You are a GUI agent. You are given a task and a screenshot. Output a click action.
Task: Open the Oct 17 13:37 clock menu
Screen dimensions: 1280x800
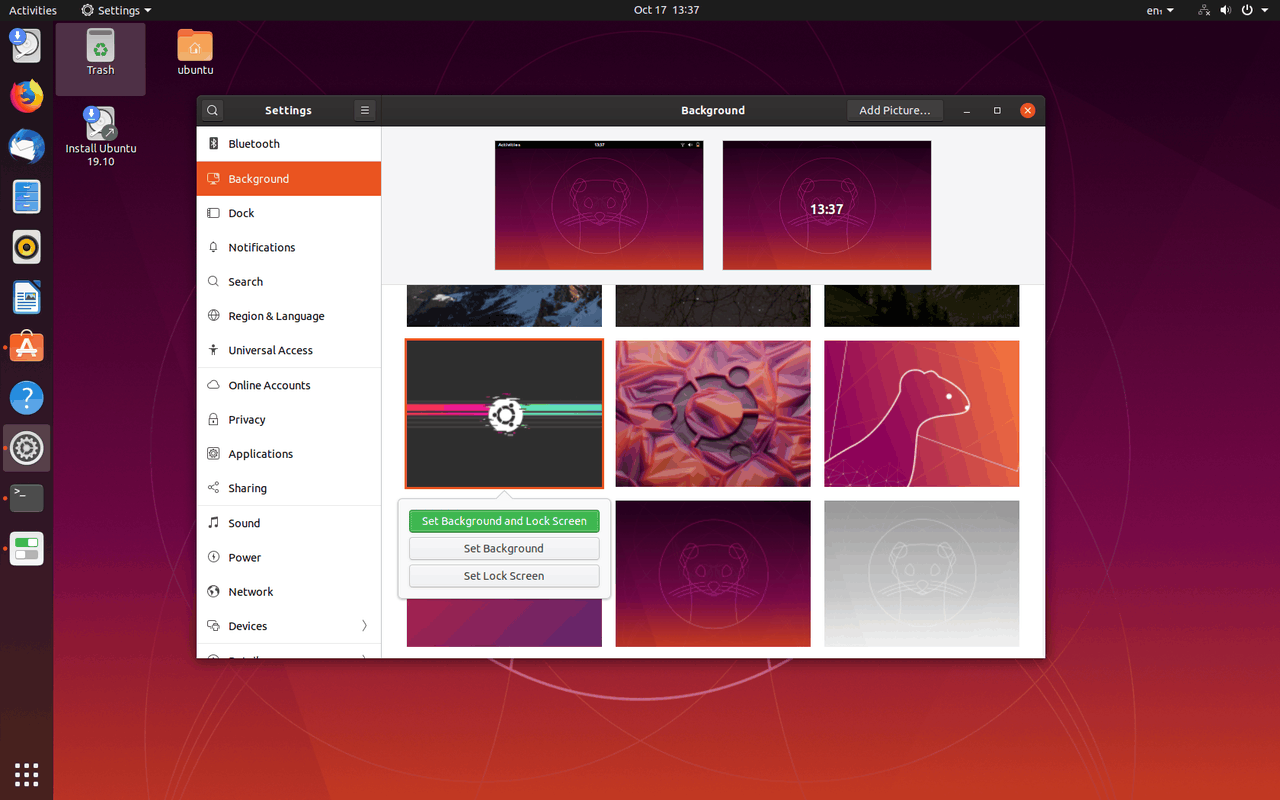(x=666, y=10)
